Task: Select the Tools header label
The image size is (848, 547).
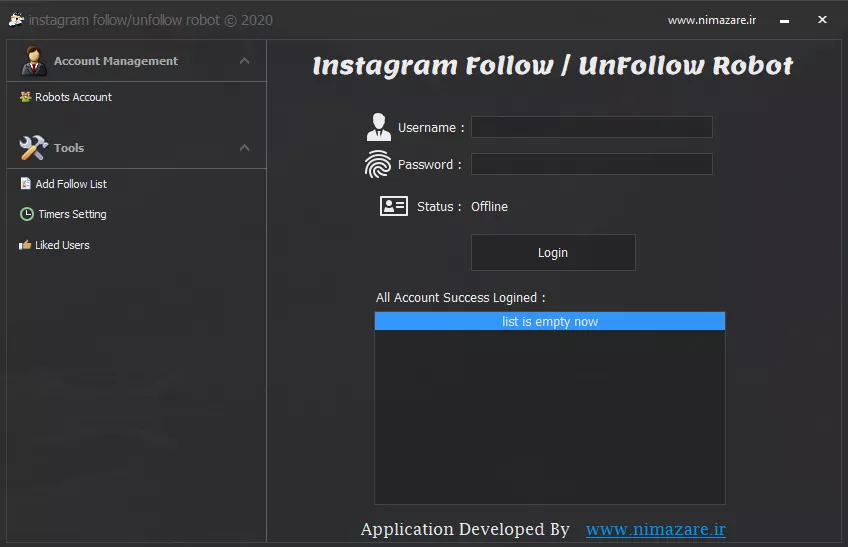Action: coord(69,148)
